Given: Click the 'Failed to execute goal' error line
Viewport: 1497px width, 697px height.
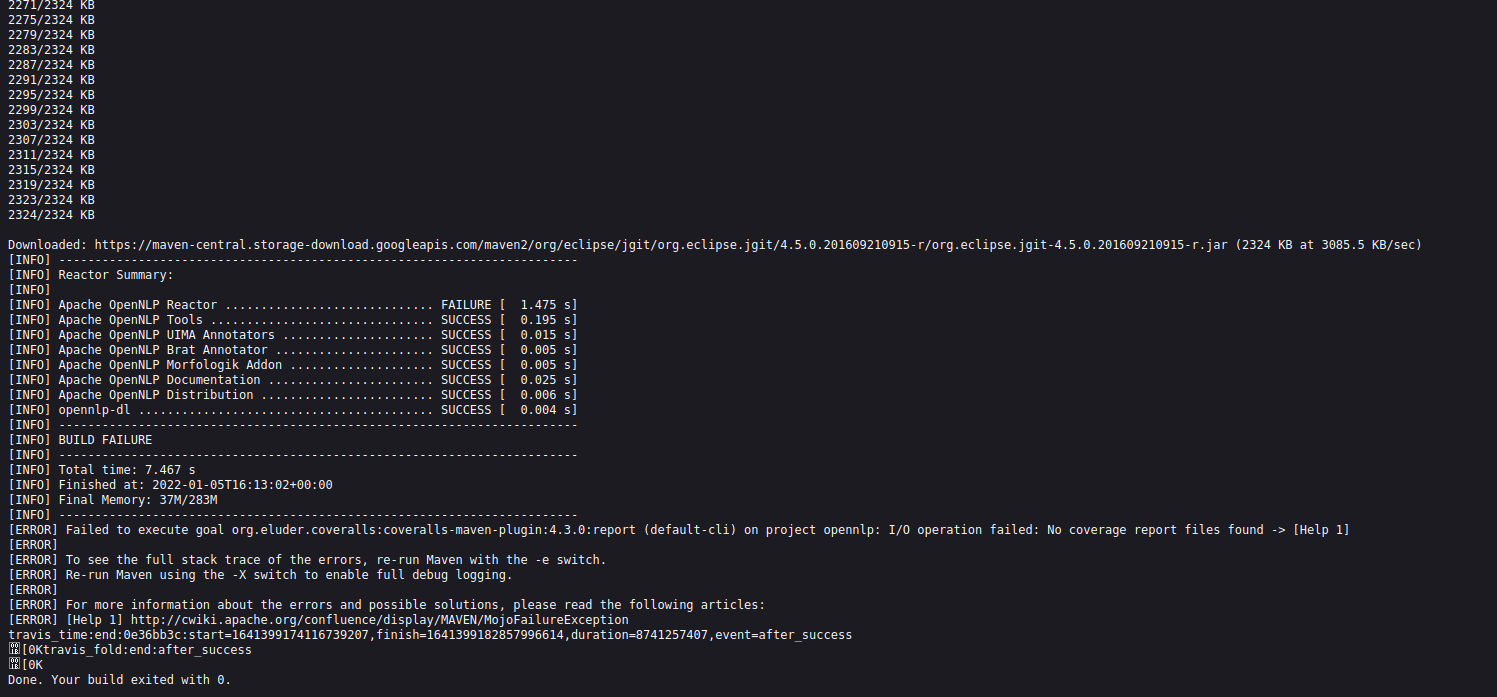Looking at the screenshot, I should coord(679,530).
